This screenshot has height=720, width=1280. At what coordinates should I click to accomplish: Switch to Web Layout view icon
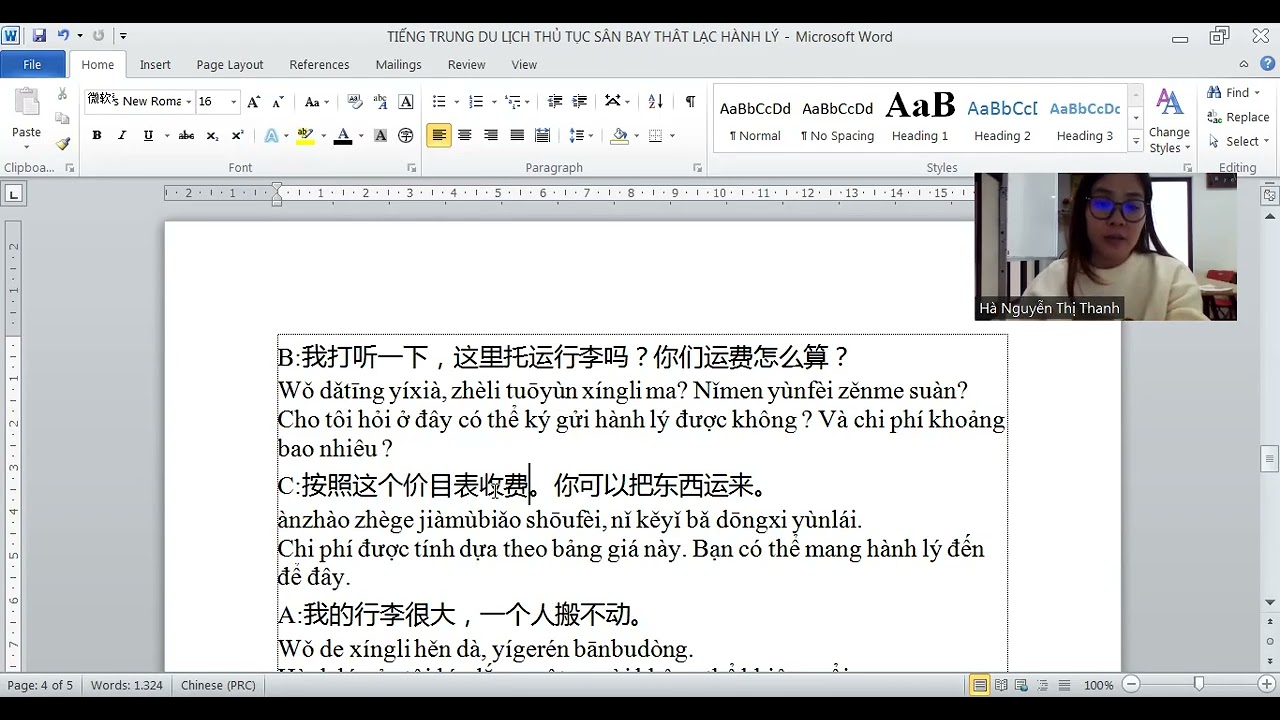(1021, 685)
